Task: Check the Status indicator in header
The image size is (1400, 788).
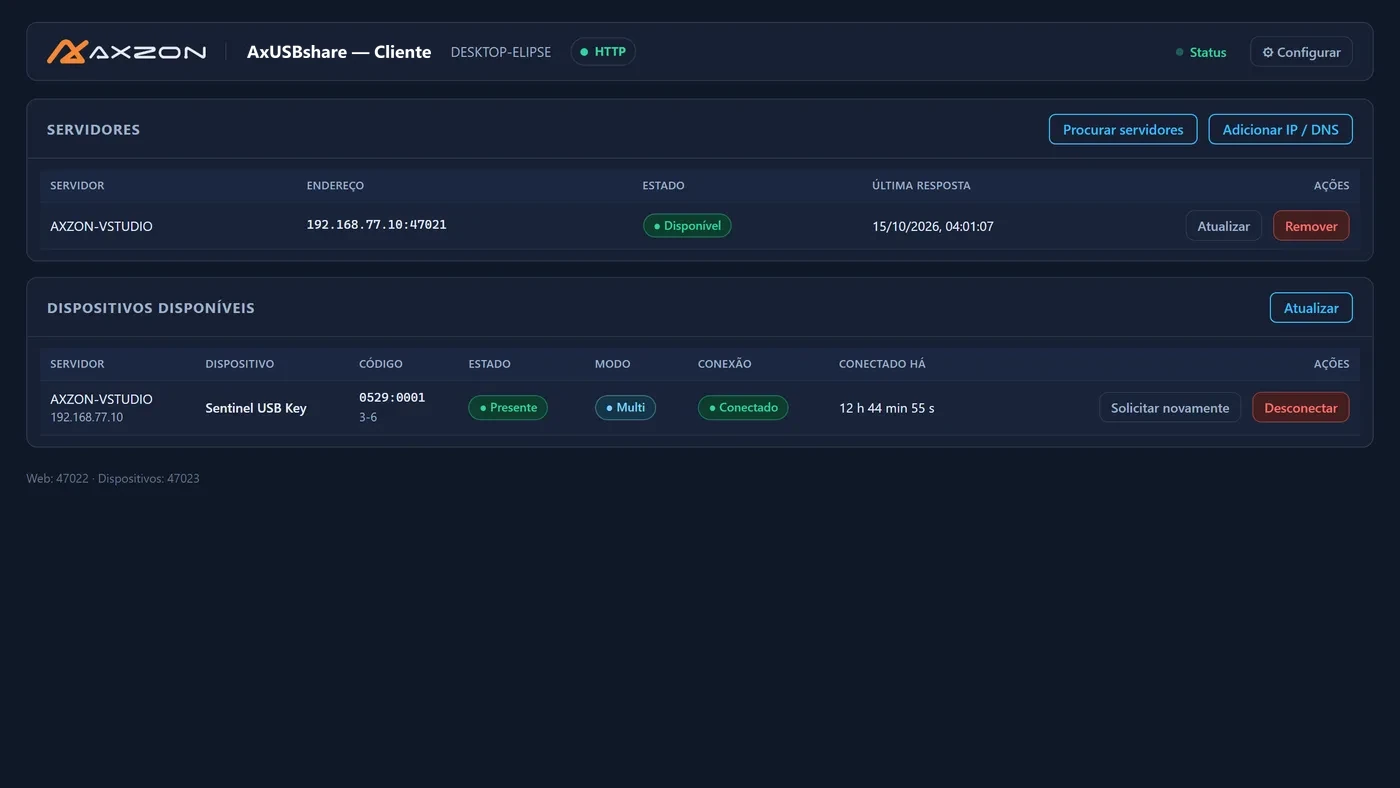Action: (x=1201, y=52)
